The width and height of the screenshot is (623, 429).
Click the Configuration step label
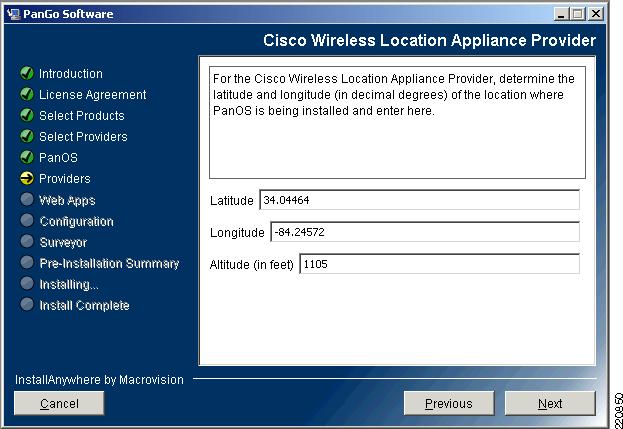click(76, 221)
